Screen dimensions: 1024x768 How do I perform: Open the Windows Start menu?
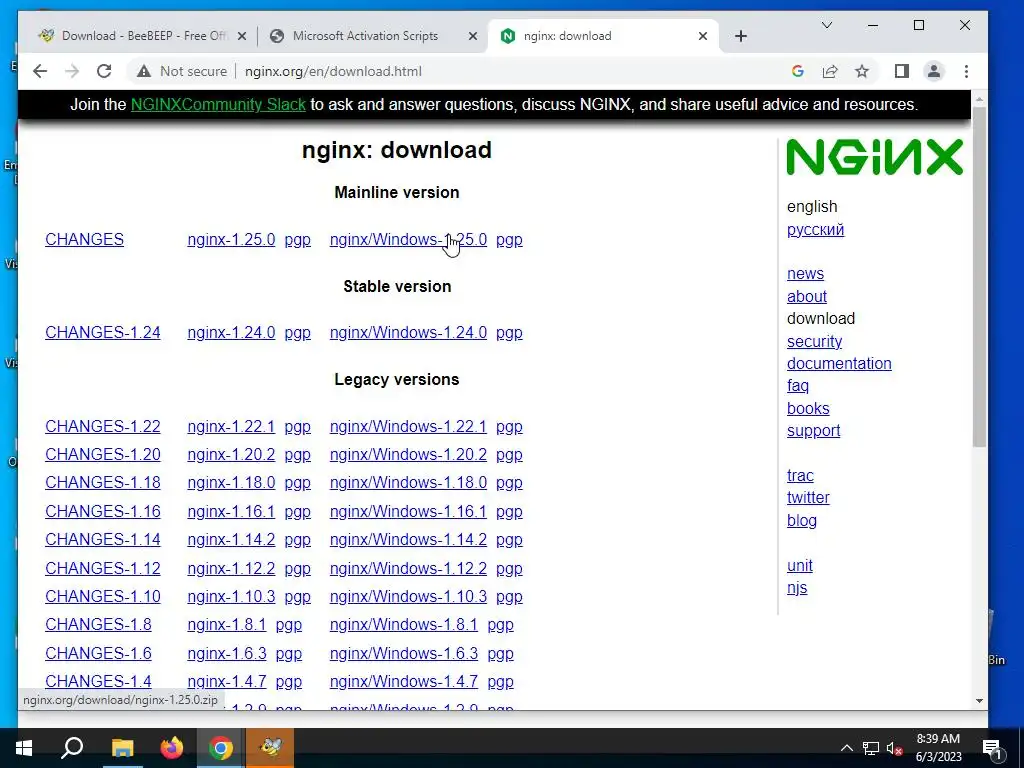(24, 748)
